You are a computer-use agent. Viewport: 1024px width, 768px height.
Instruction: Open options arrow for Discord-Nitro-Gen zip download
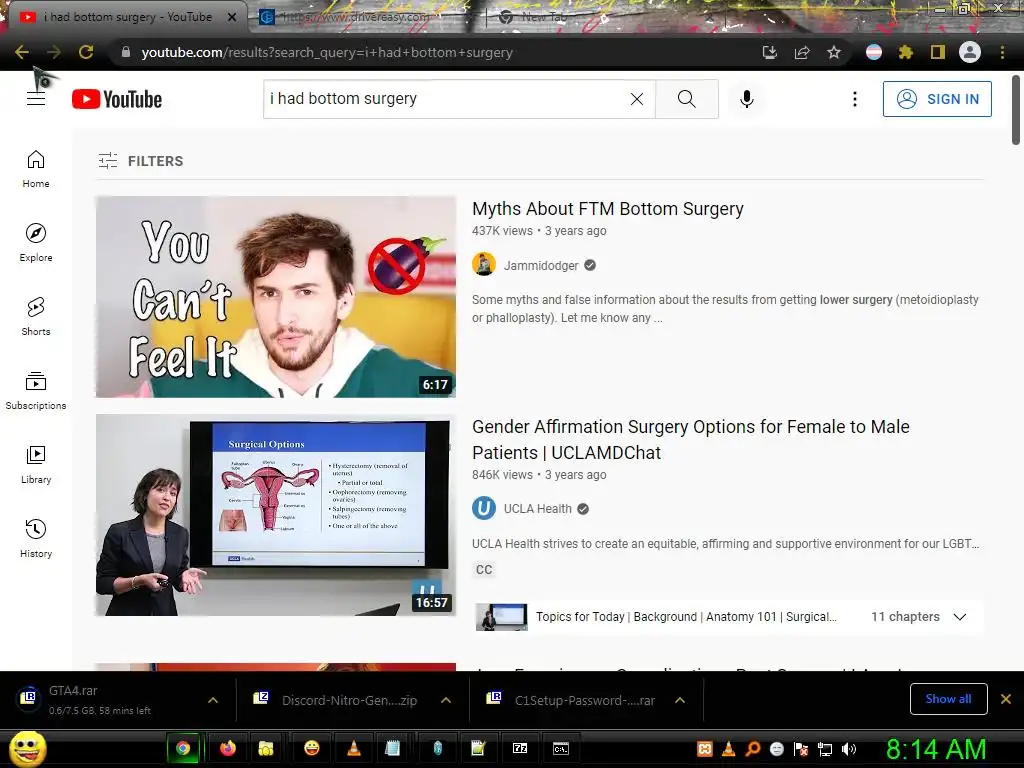pos(446,700)
